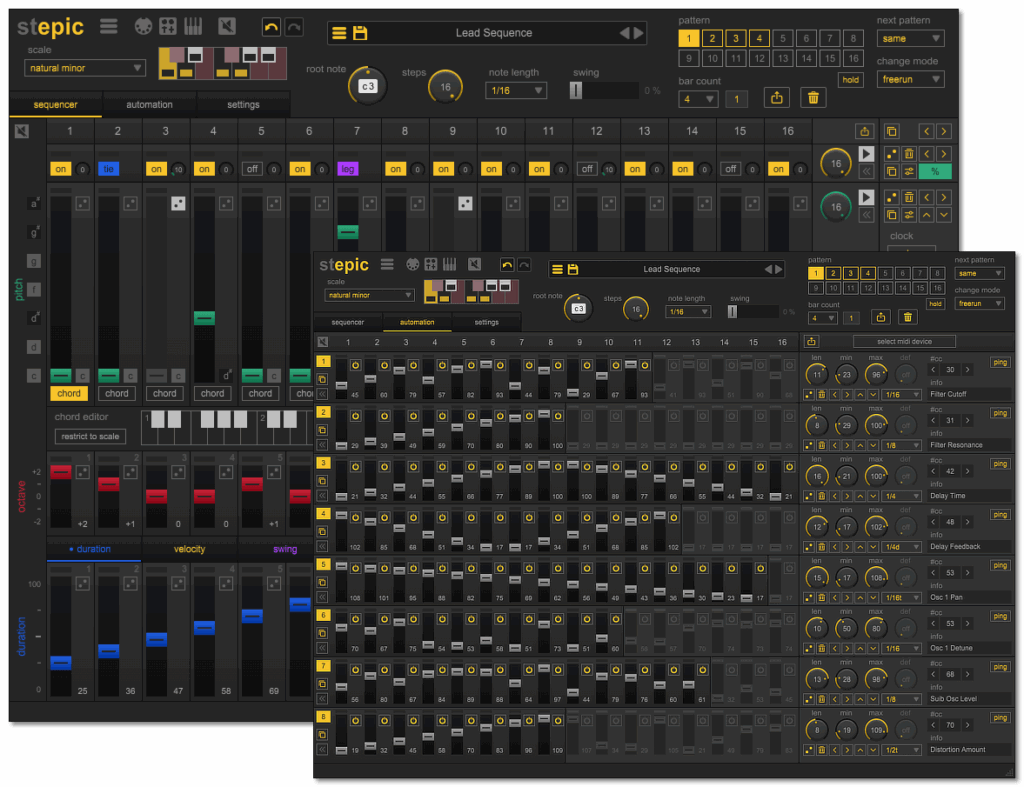This screenshot has height=787, width=1024.
Task: Click the restrict to scale button
Action: [90, 436]
